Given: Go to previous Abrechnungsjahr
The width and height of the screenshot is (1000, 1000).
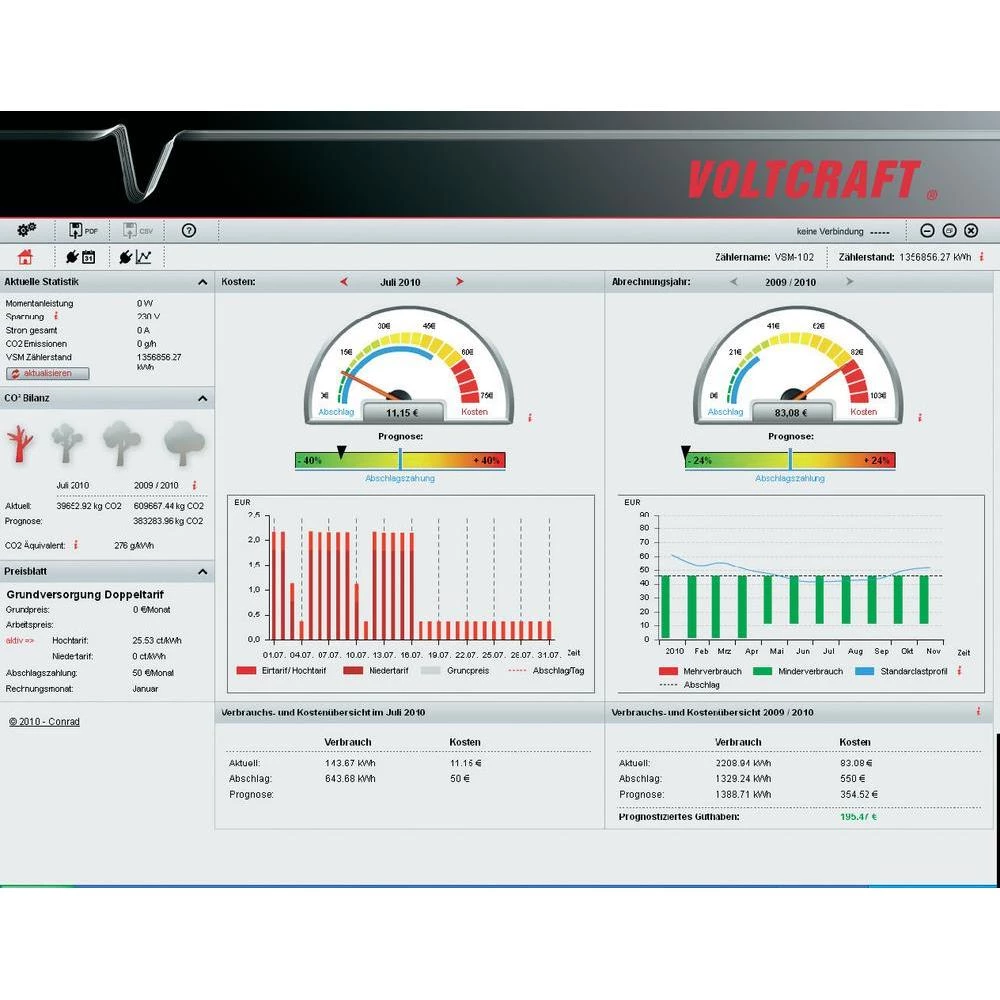Looking at the screenshot, I should 734,282.
